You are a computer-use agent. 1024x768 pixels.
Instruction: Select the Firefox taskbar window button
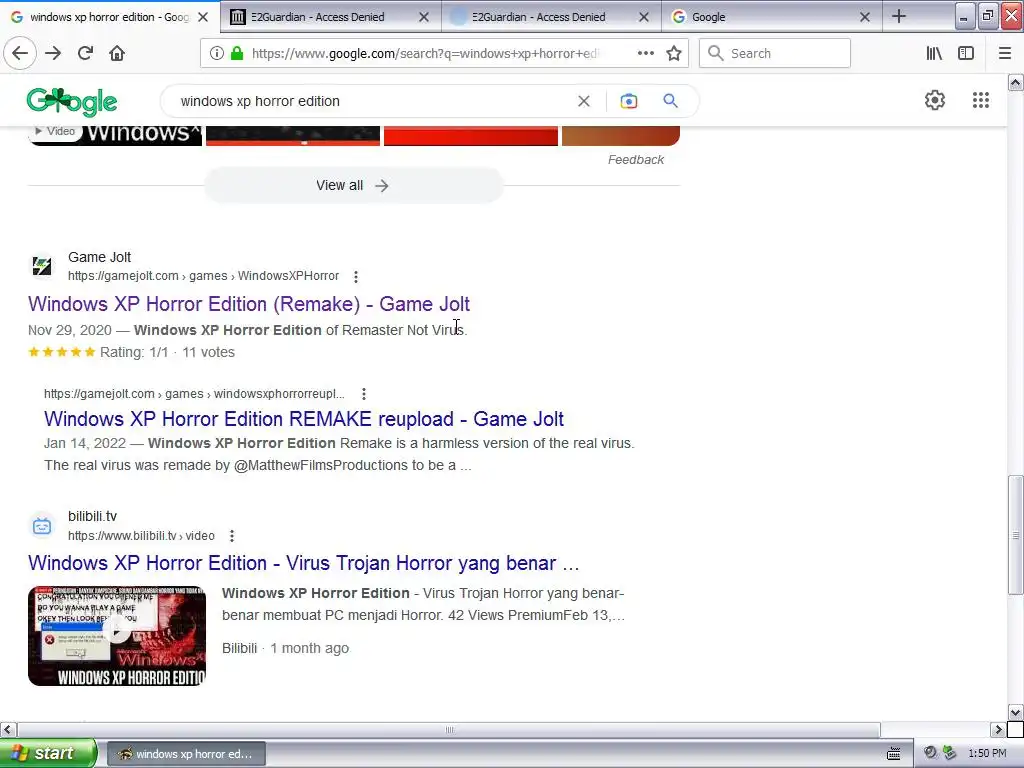click(x=185, y=754)
